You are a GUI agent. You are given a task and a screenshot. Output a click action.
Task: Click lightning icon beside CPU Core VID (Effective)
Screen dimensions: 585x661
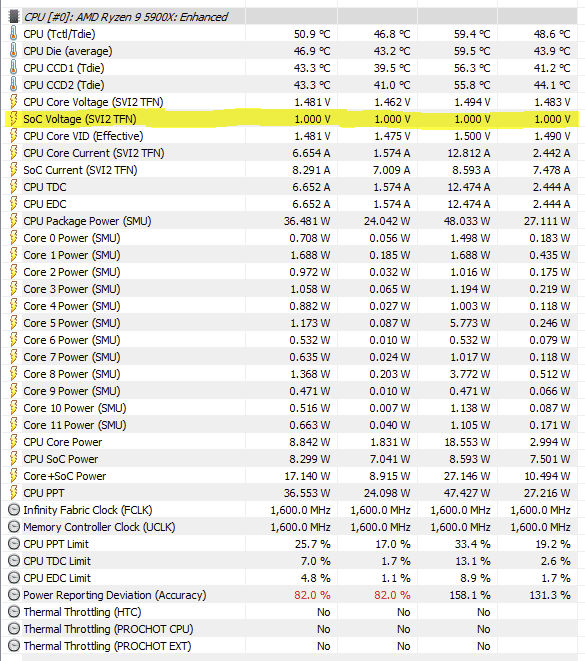13,136
